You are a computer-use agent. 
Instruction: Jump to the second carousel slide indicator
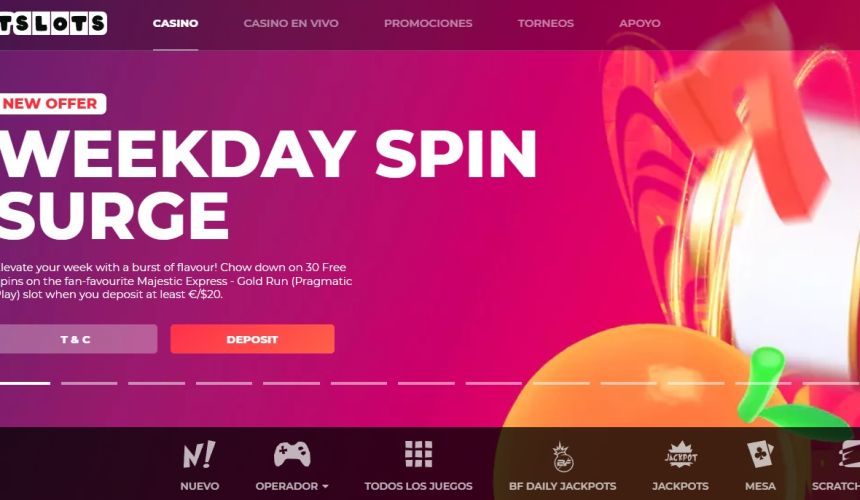point(89,383)
